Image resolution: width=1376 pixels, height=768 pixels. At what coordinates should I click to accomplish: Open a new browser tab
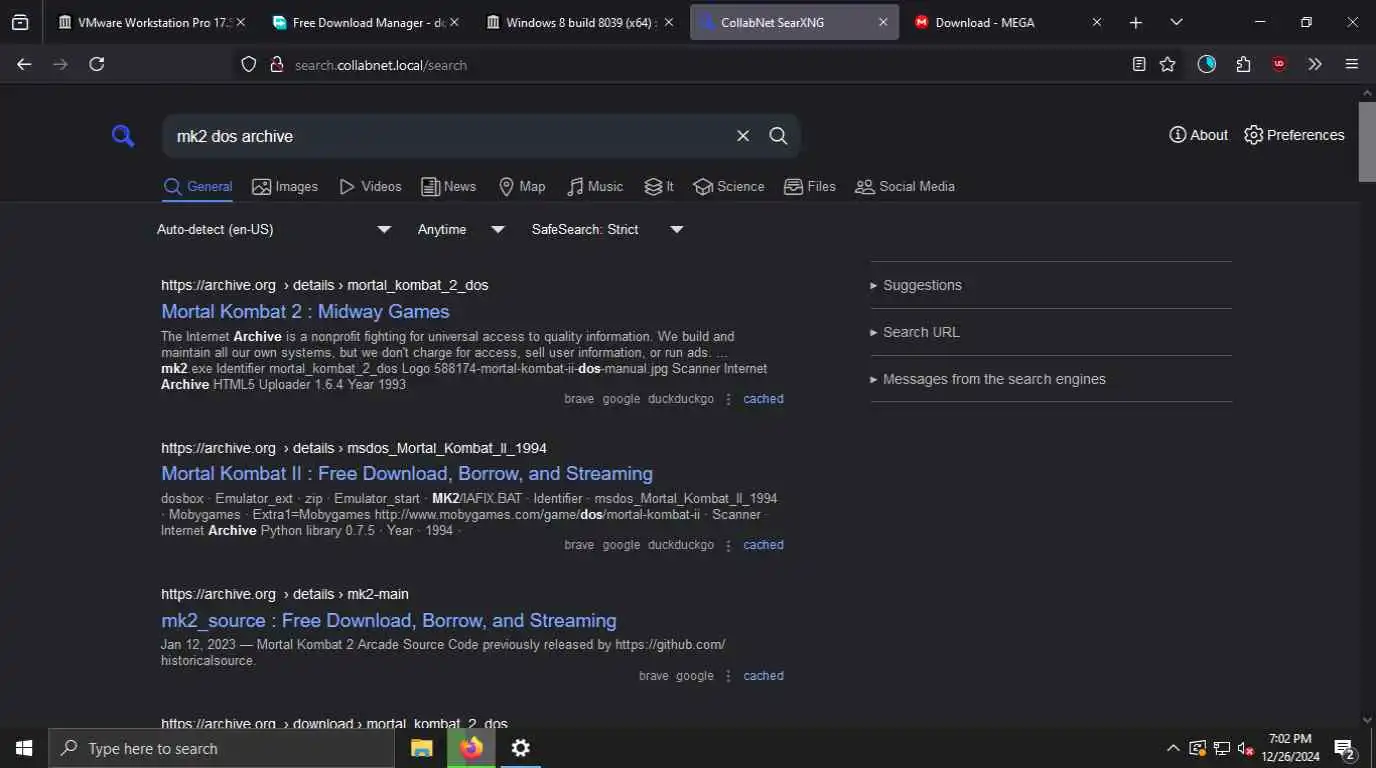[1136, 22]
